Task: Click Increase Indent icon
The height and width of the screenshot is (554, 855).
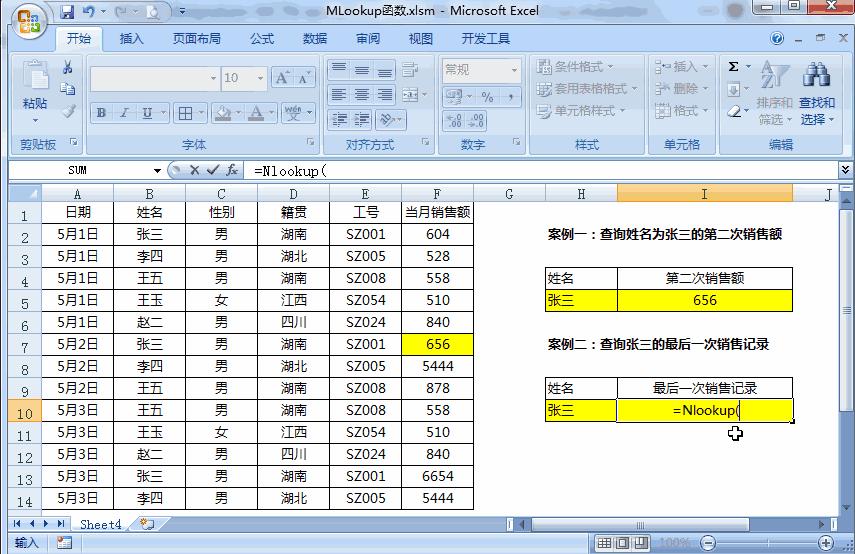Action: 362,119
